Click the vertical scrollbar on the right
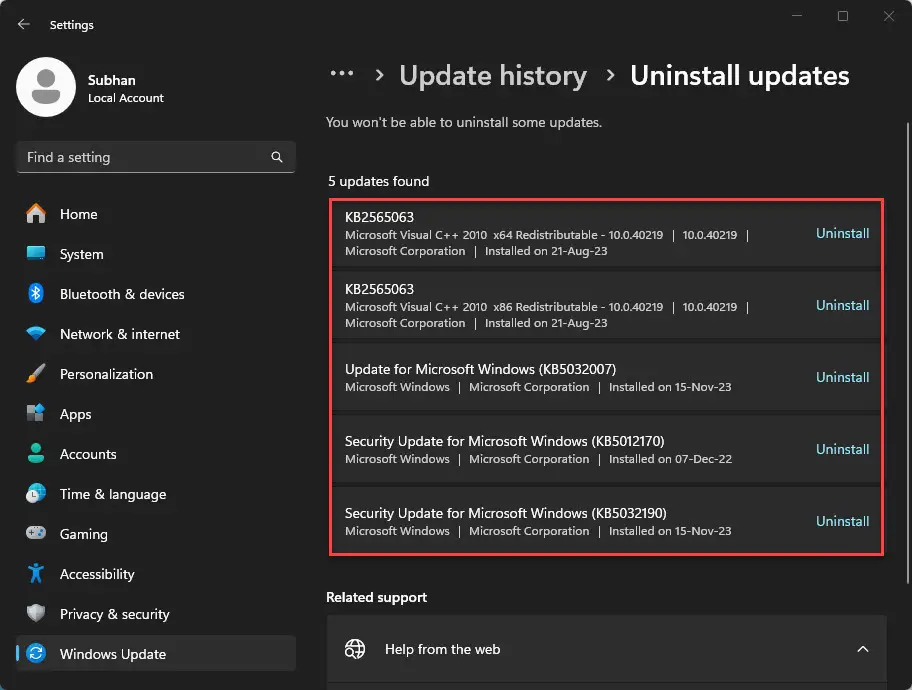 (x=907, y=352)
